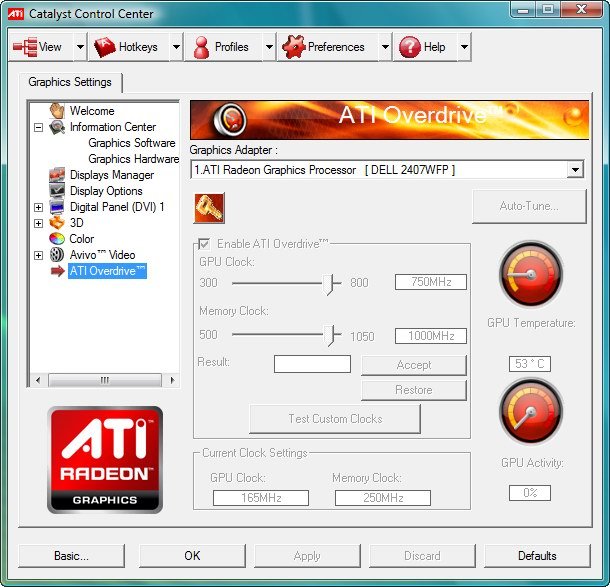The height and width of the screenshot is (587, 610).
Task: Open the Help dropdown arrow
Action: tap(465, 47)
